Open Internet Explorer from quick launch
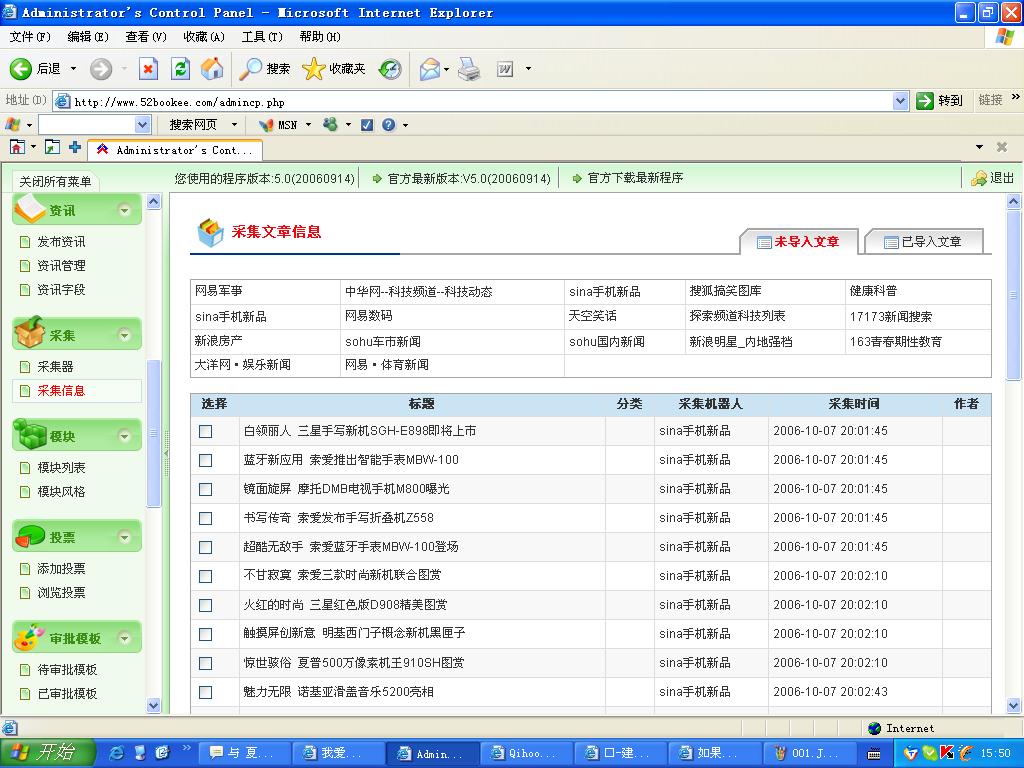Viewport: 1024px width, 768px height. 118,753
